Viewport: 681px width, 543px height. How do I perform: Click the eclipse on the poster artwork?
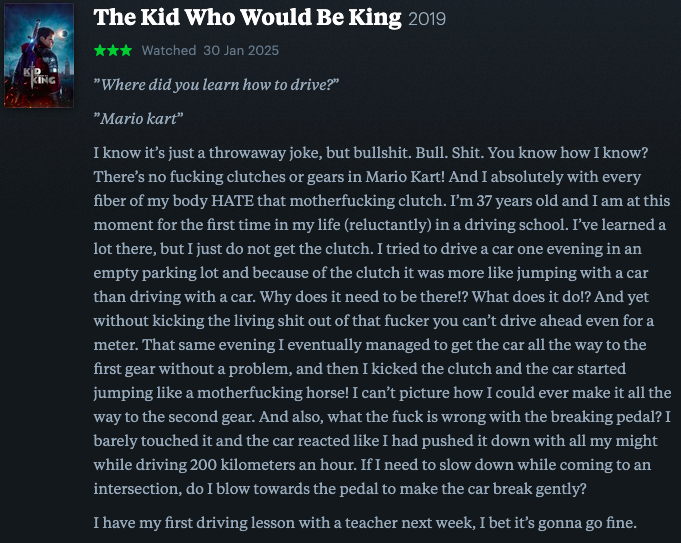(64, 34)
